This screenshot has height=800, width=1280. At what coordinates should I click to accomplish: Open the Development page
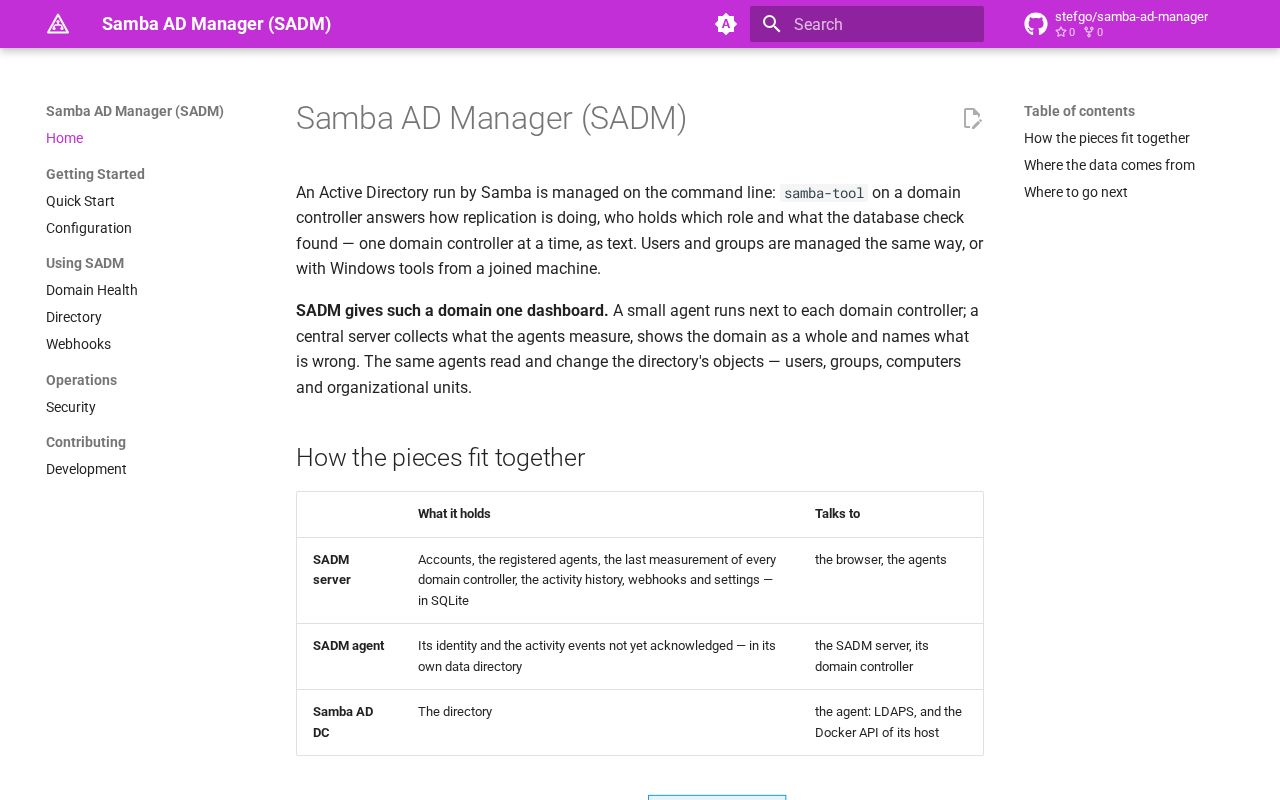pos(86,469)
